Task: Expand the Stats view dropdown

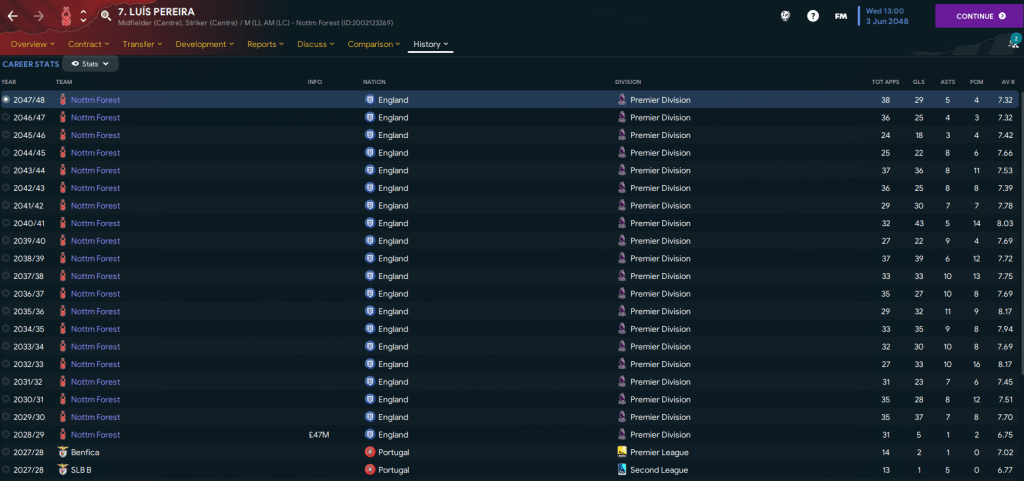Action: (x=91, y=64)
